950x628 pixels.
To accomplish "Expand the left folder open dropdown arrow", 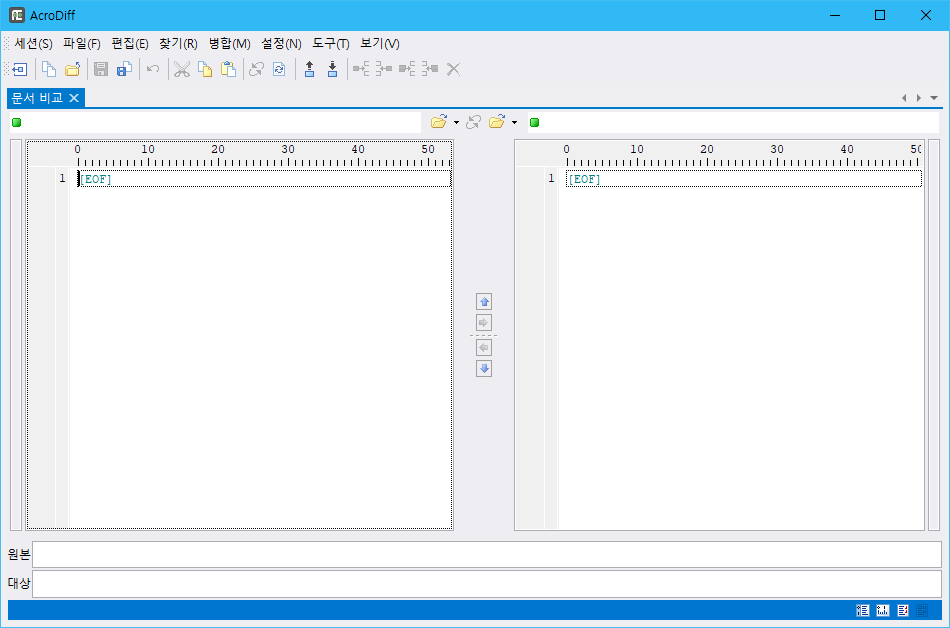I will coord(456,123).
